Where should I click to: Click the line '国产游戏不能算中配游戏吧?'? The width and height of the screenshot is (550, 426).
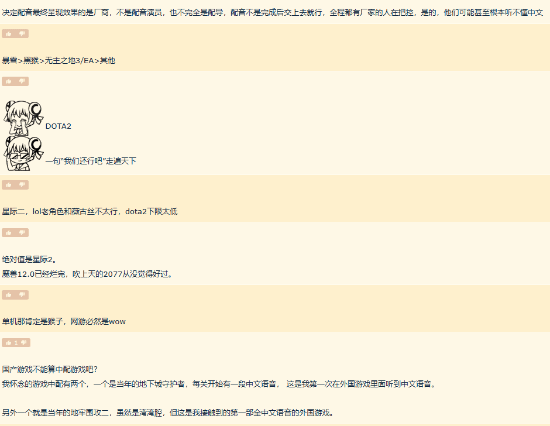pyautogui.click(x=50, y=369)
